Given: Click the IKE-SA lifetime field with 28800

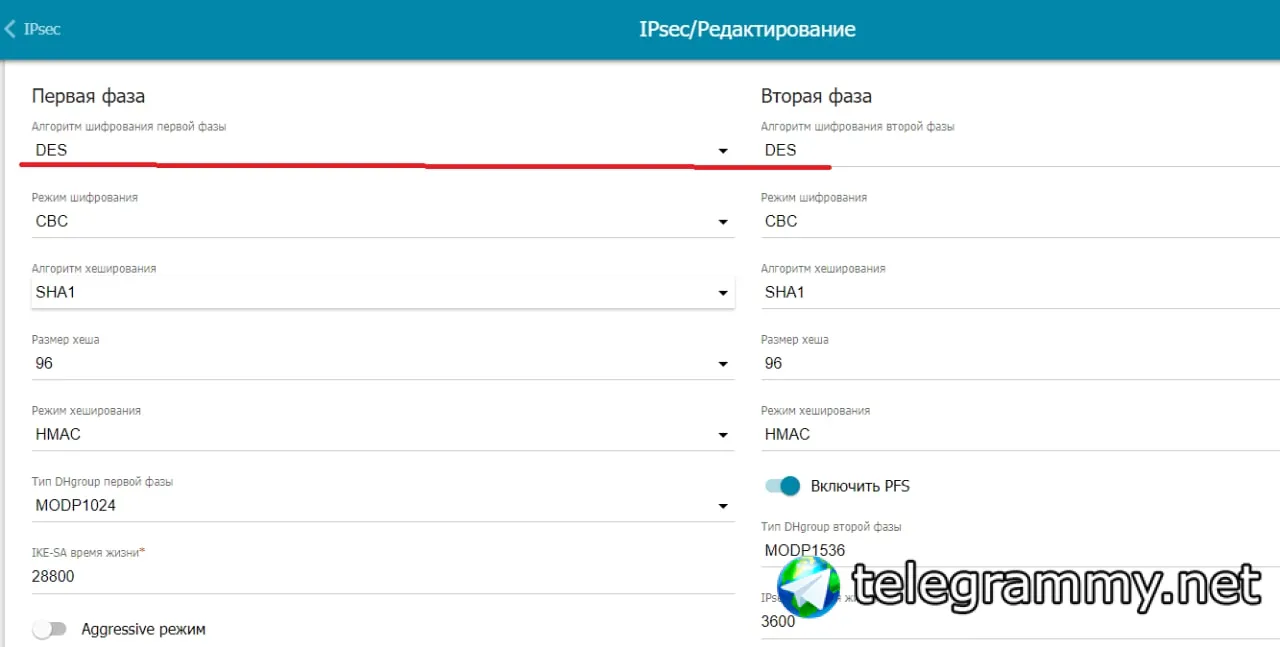Looking at the screenshot, I should pos(383,577).
